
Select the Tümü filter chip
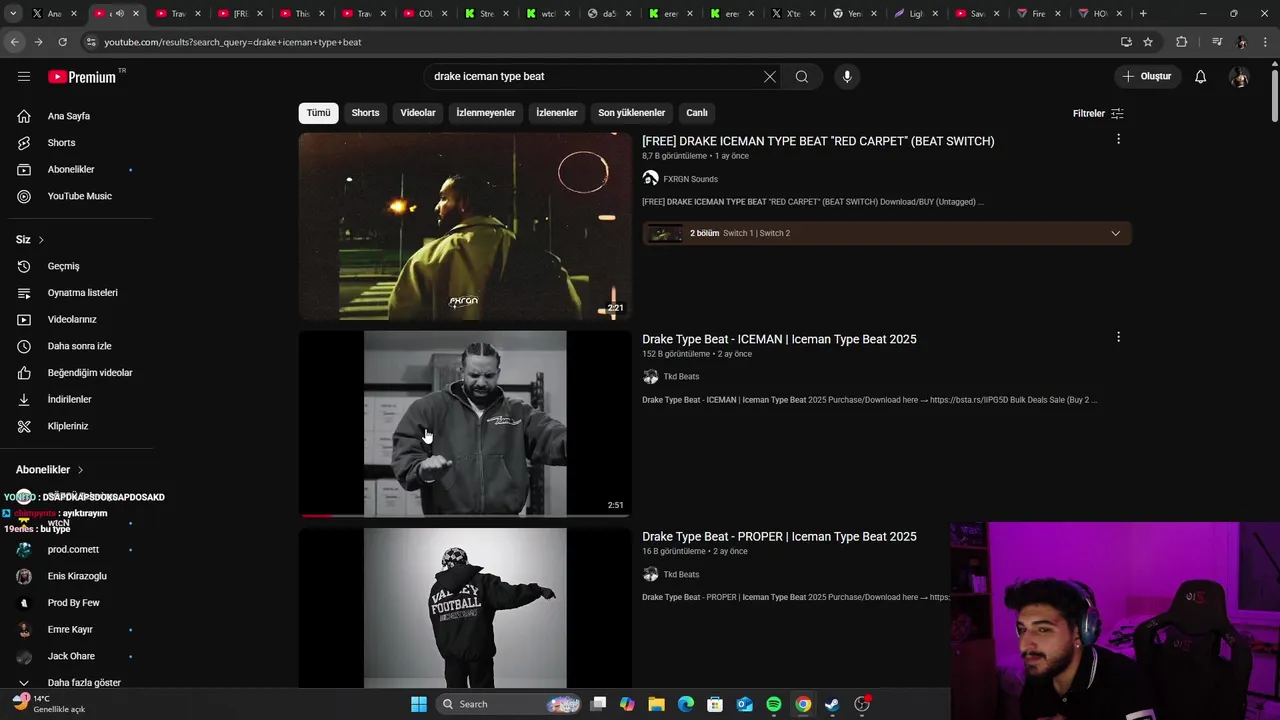pyautogui.click(x=318, y=113)
